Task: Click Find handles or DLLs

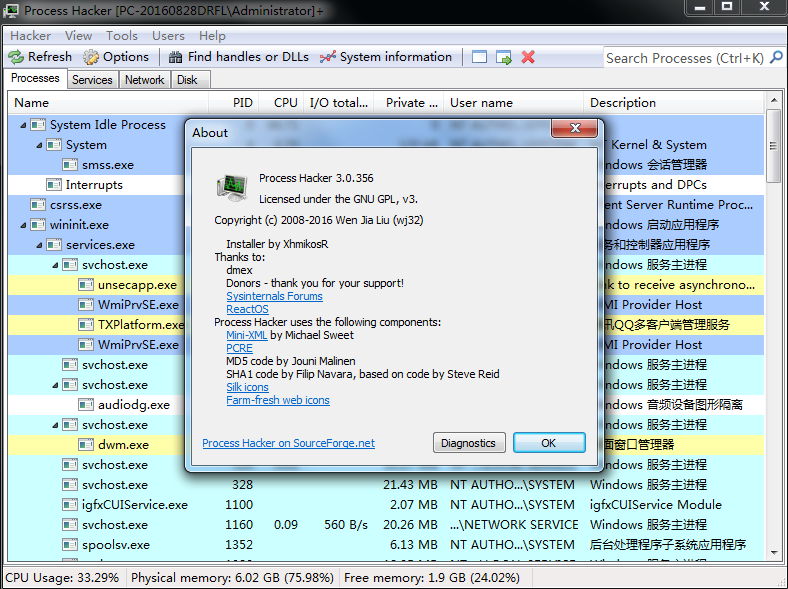Action: click(239, 57)
